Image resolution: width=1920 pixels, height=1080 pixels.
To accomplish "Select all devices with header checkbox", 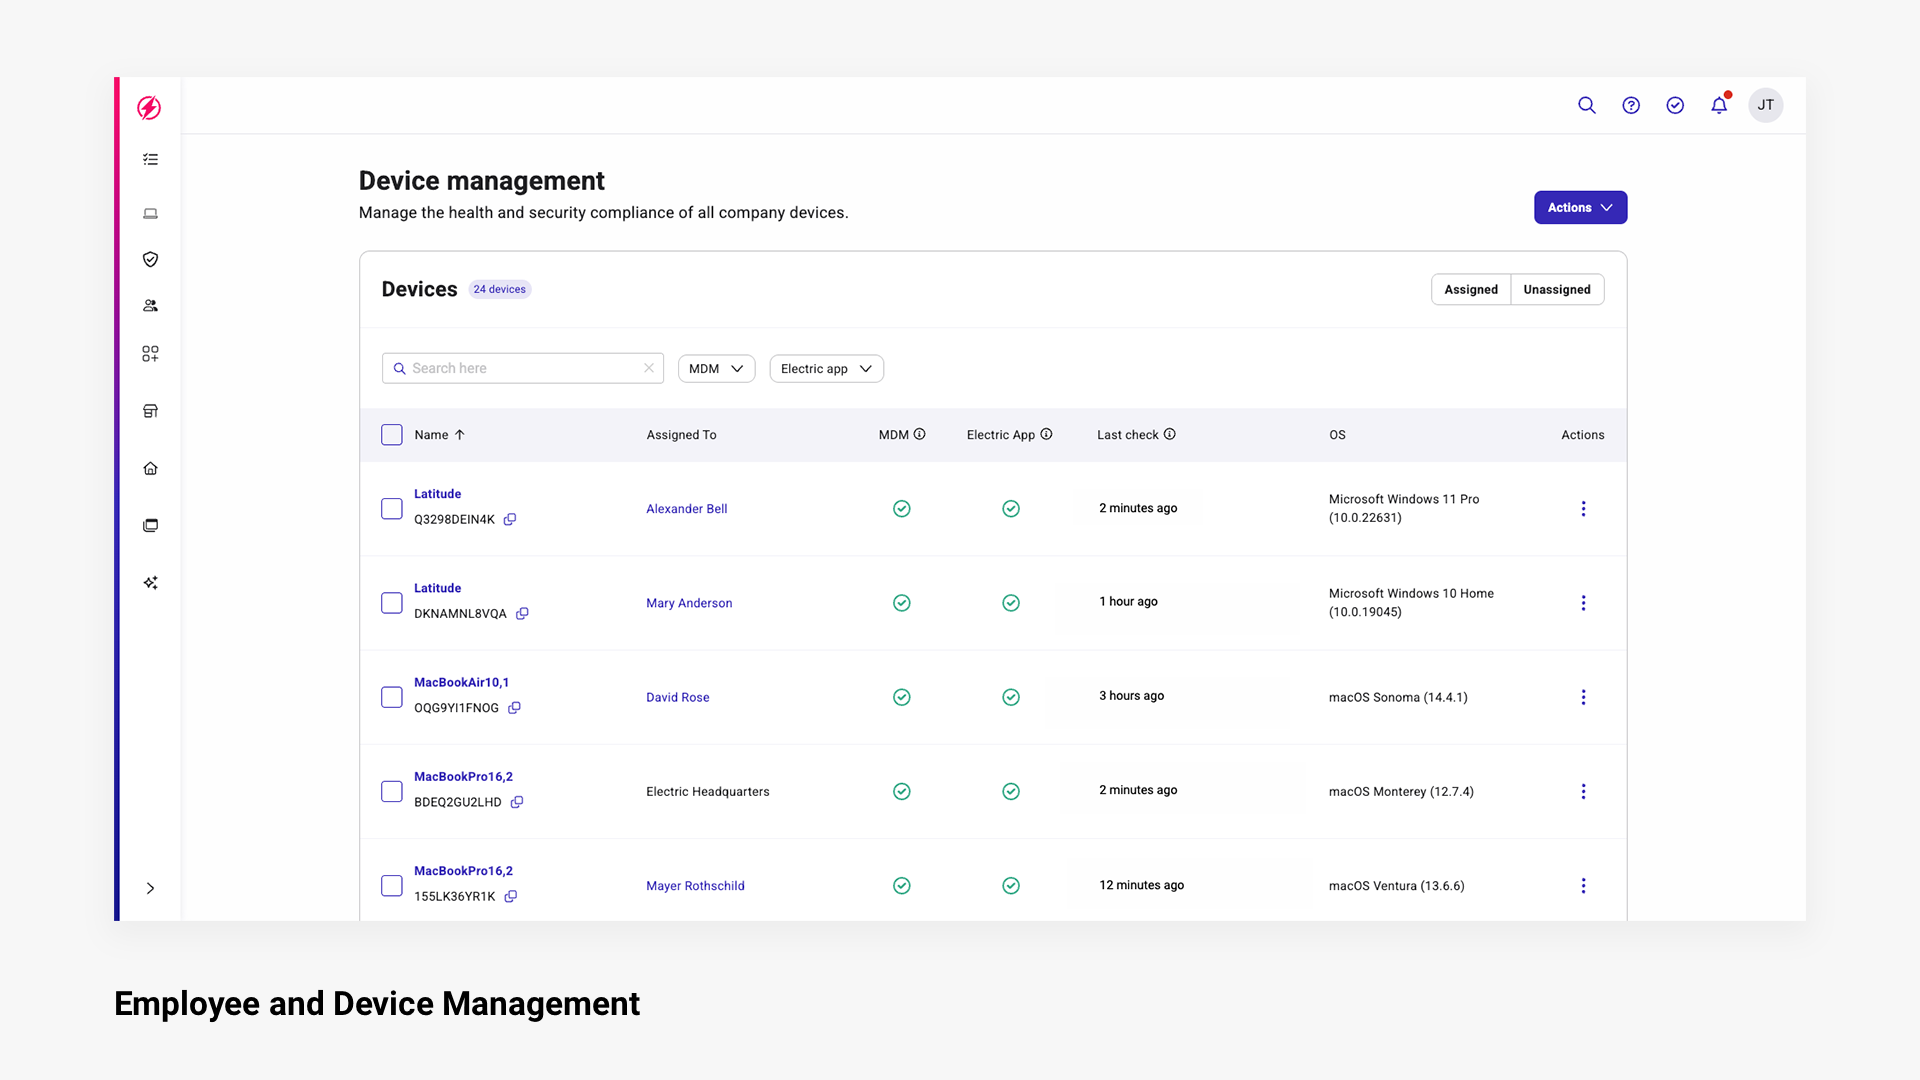I will click(392, 435).
